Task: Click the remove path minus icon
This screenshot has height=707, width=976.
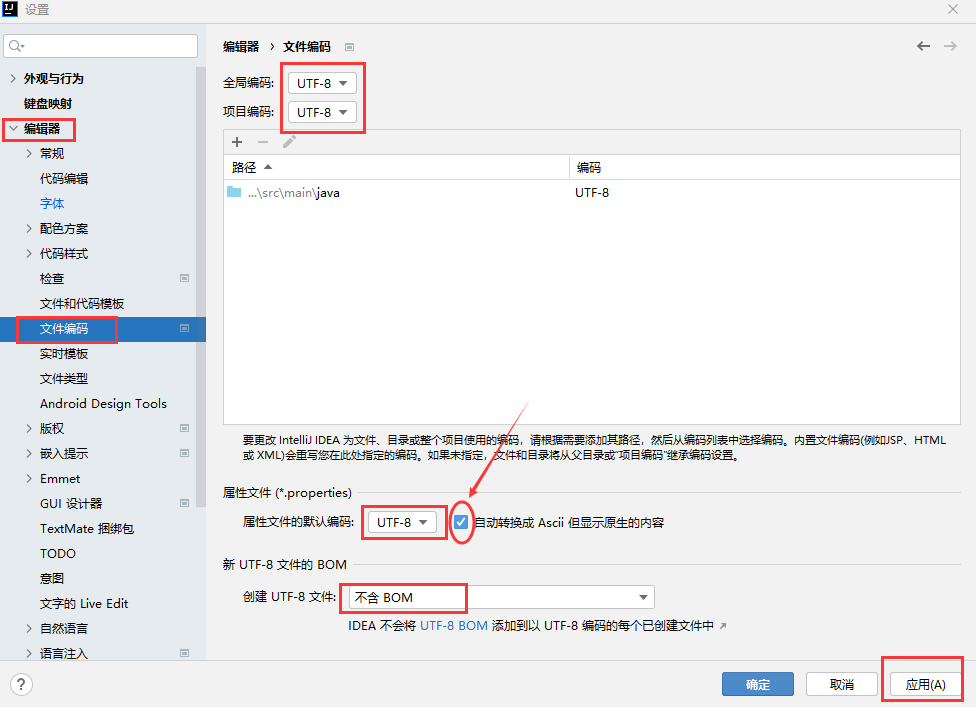Action: 263,142
